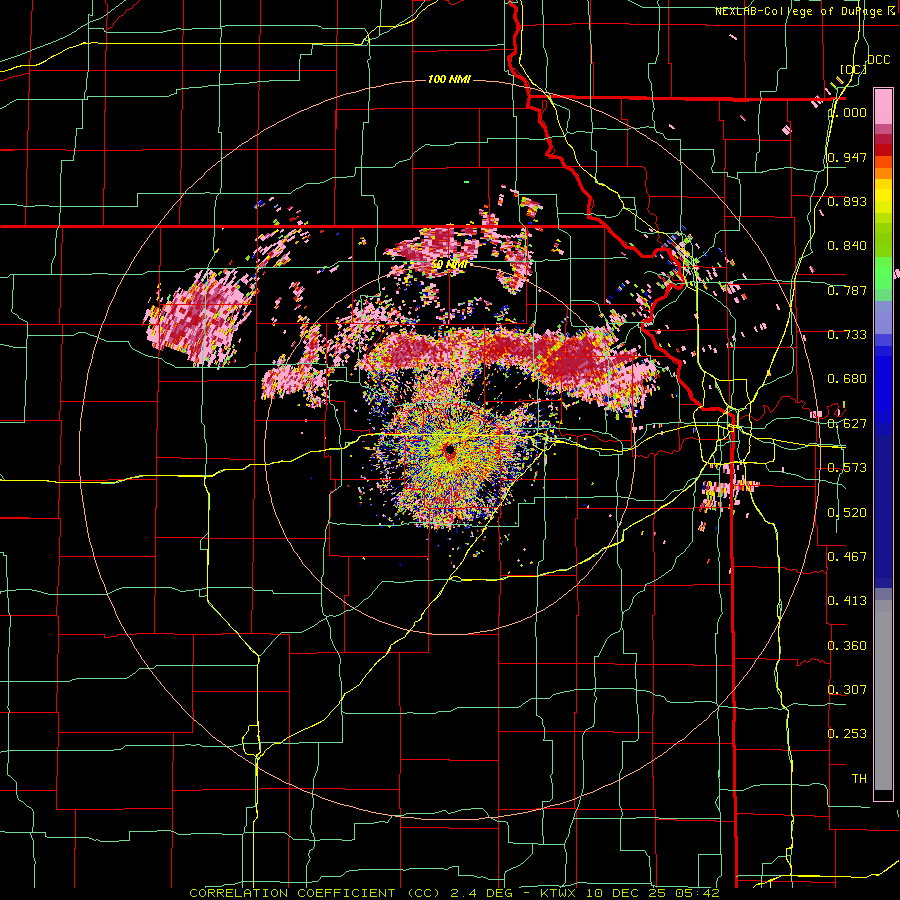The width and height of the screenshot is (900, 900).
Task: Pick the gray color bar segment
Action: pos(883,695)
